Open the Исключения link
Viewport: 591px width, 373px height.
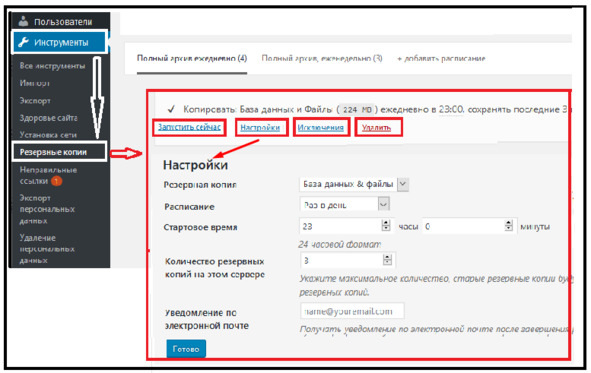[x=320, y=128]
